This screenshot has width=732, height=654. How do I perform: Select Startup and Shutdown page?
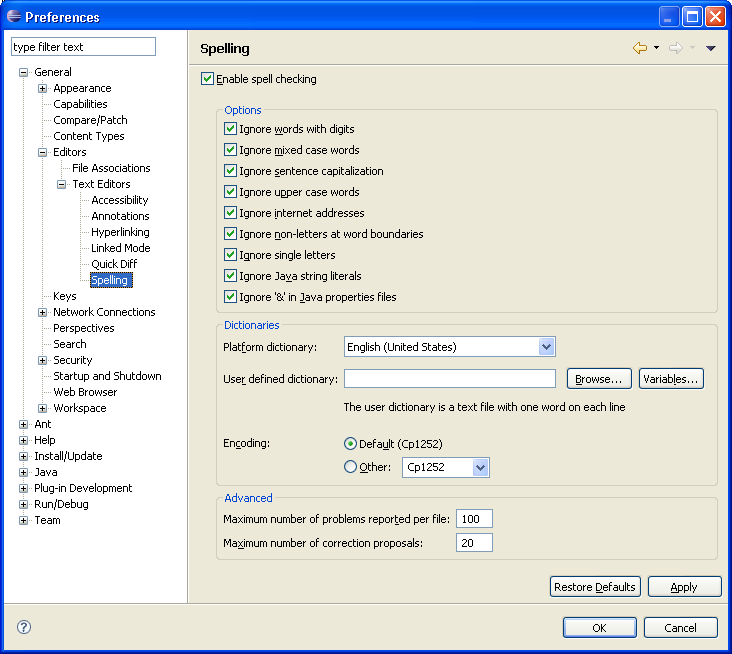click(107, 376)
